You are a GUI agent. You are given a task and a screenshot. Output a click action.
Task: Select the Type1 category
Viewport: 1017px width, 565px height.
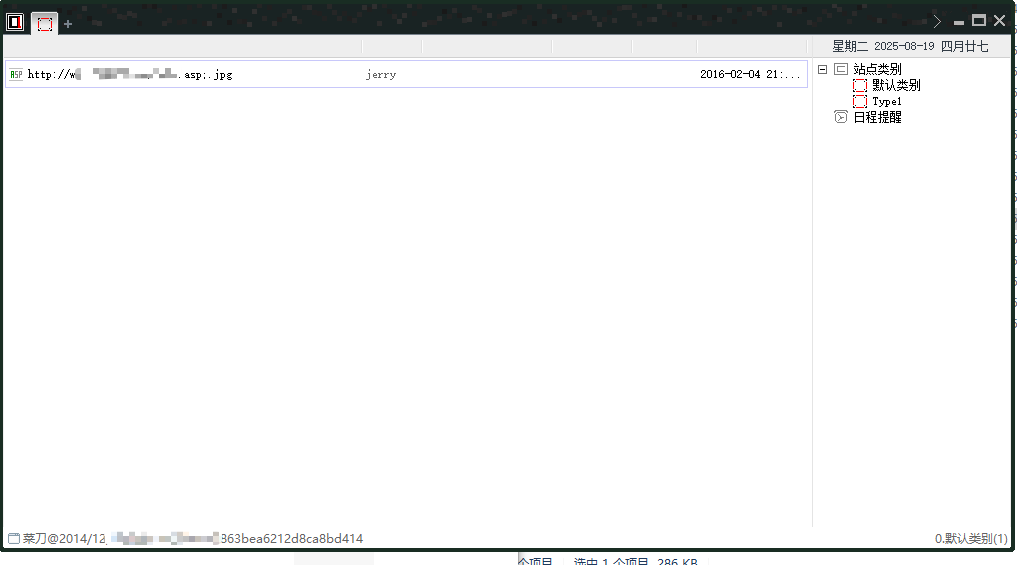click(887, 101)
